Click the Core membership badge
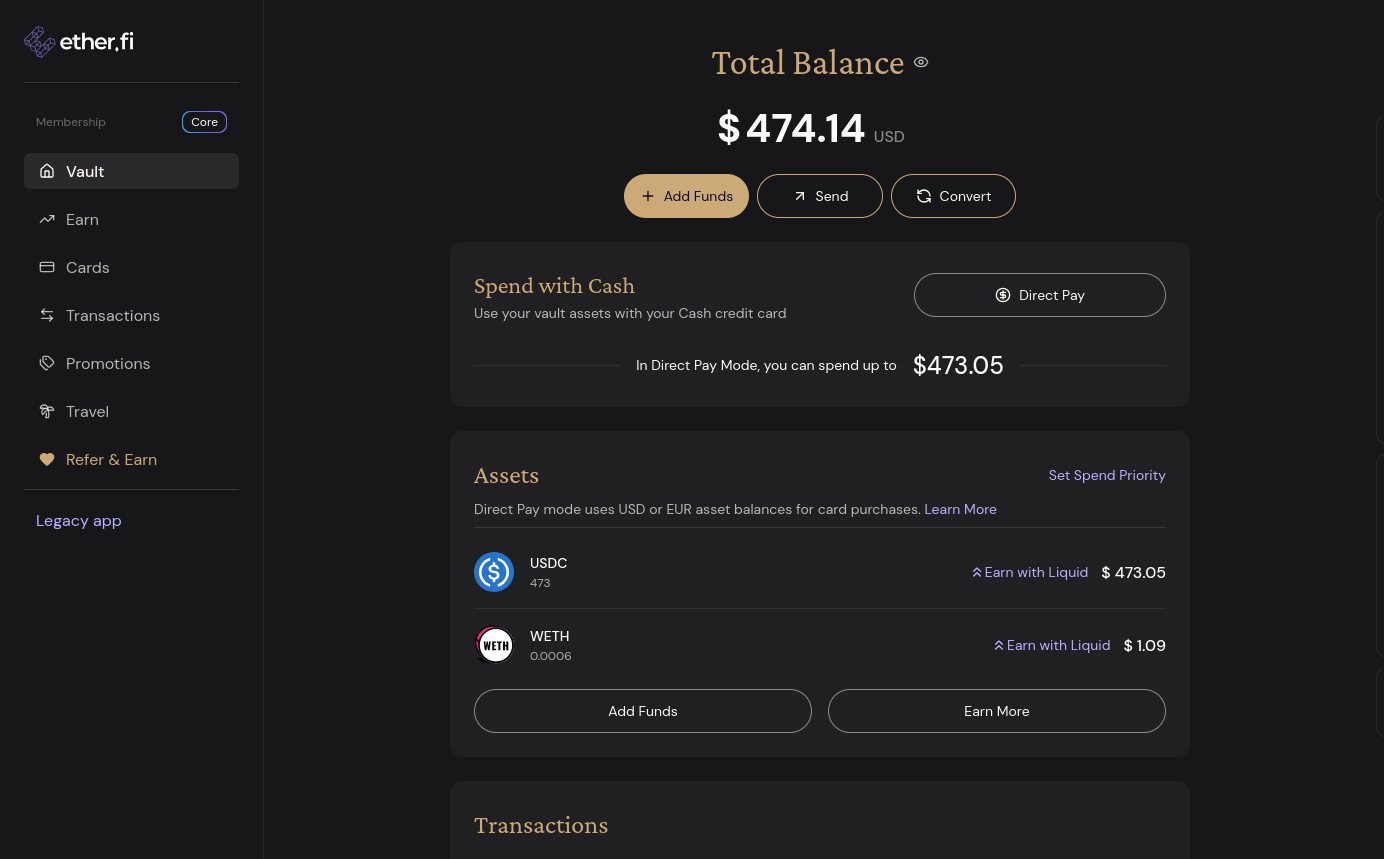Screen dimensions: 1384x859 204,122
